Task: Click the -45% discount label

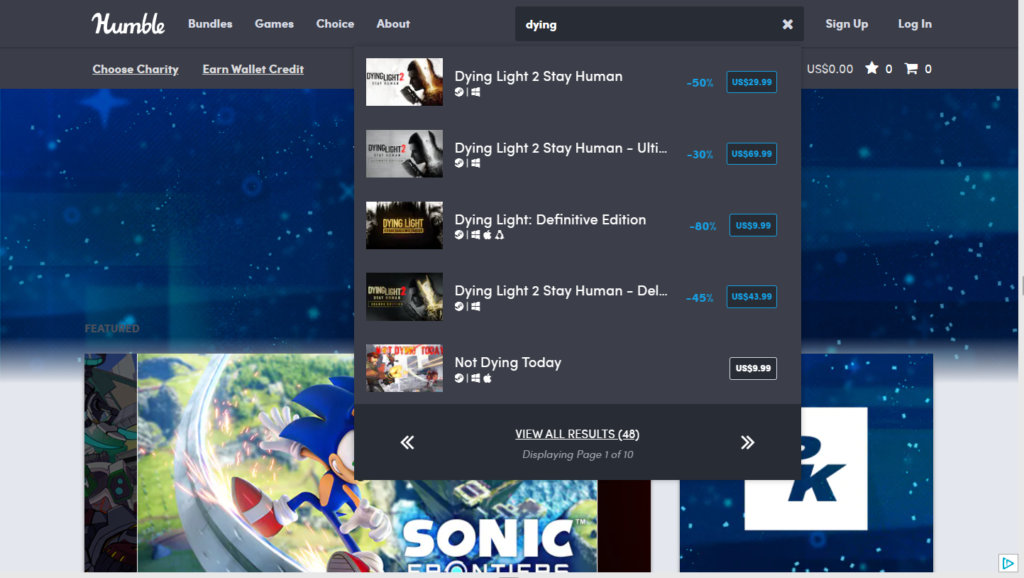Action: (699, 298)
